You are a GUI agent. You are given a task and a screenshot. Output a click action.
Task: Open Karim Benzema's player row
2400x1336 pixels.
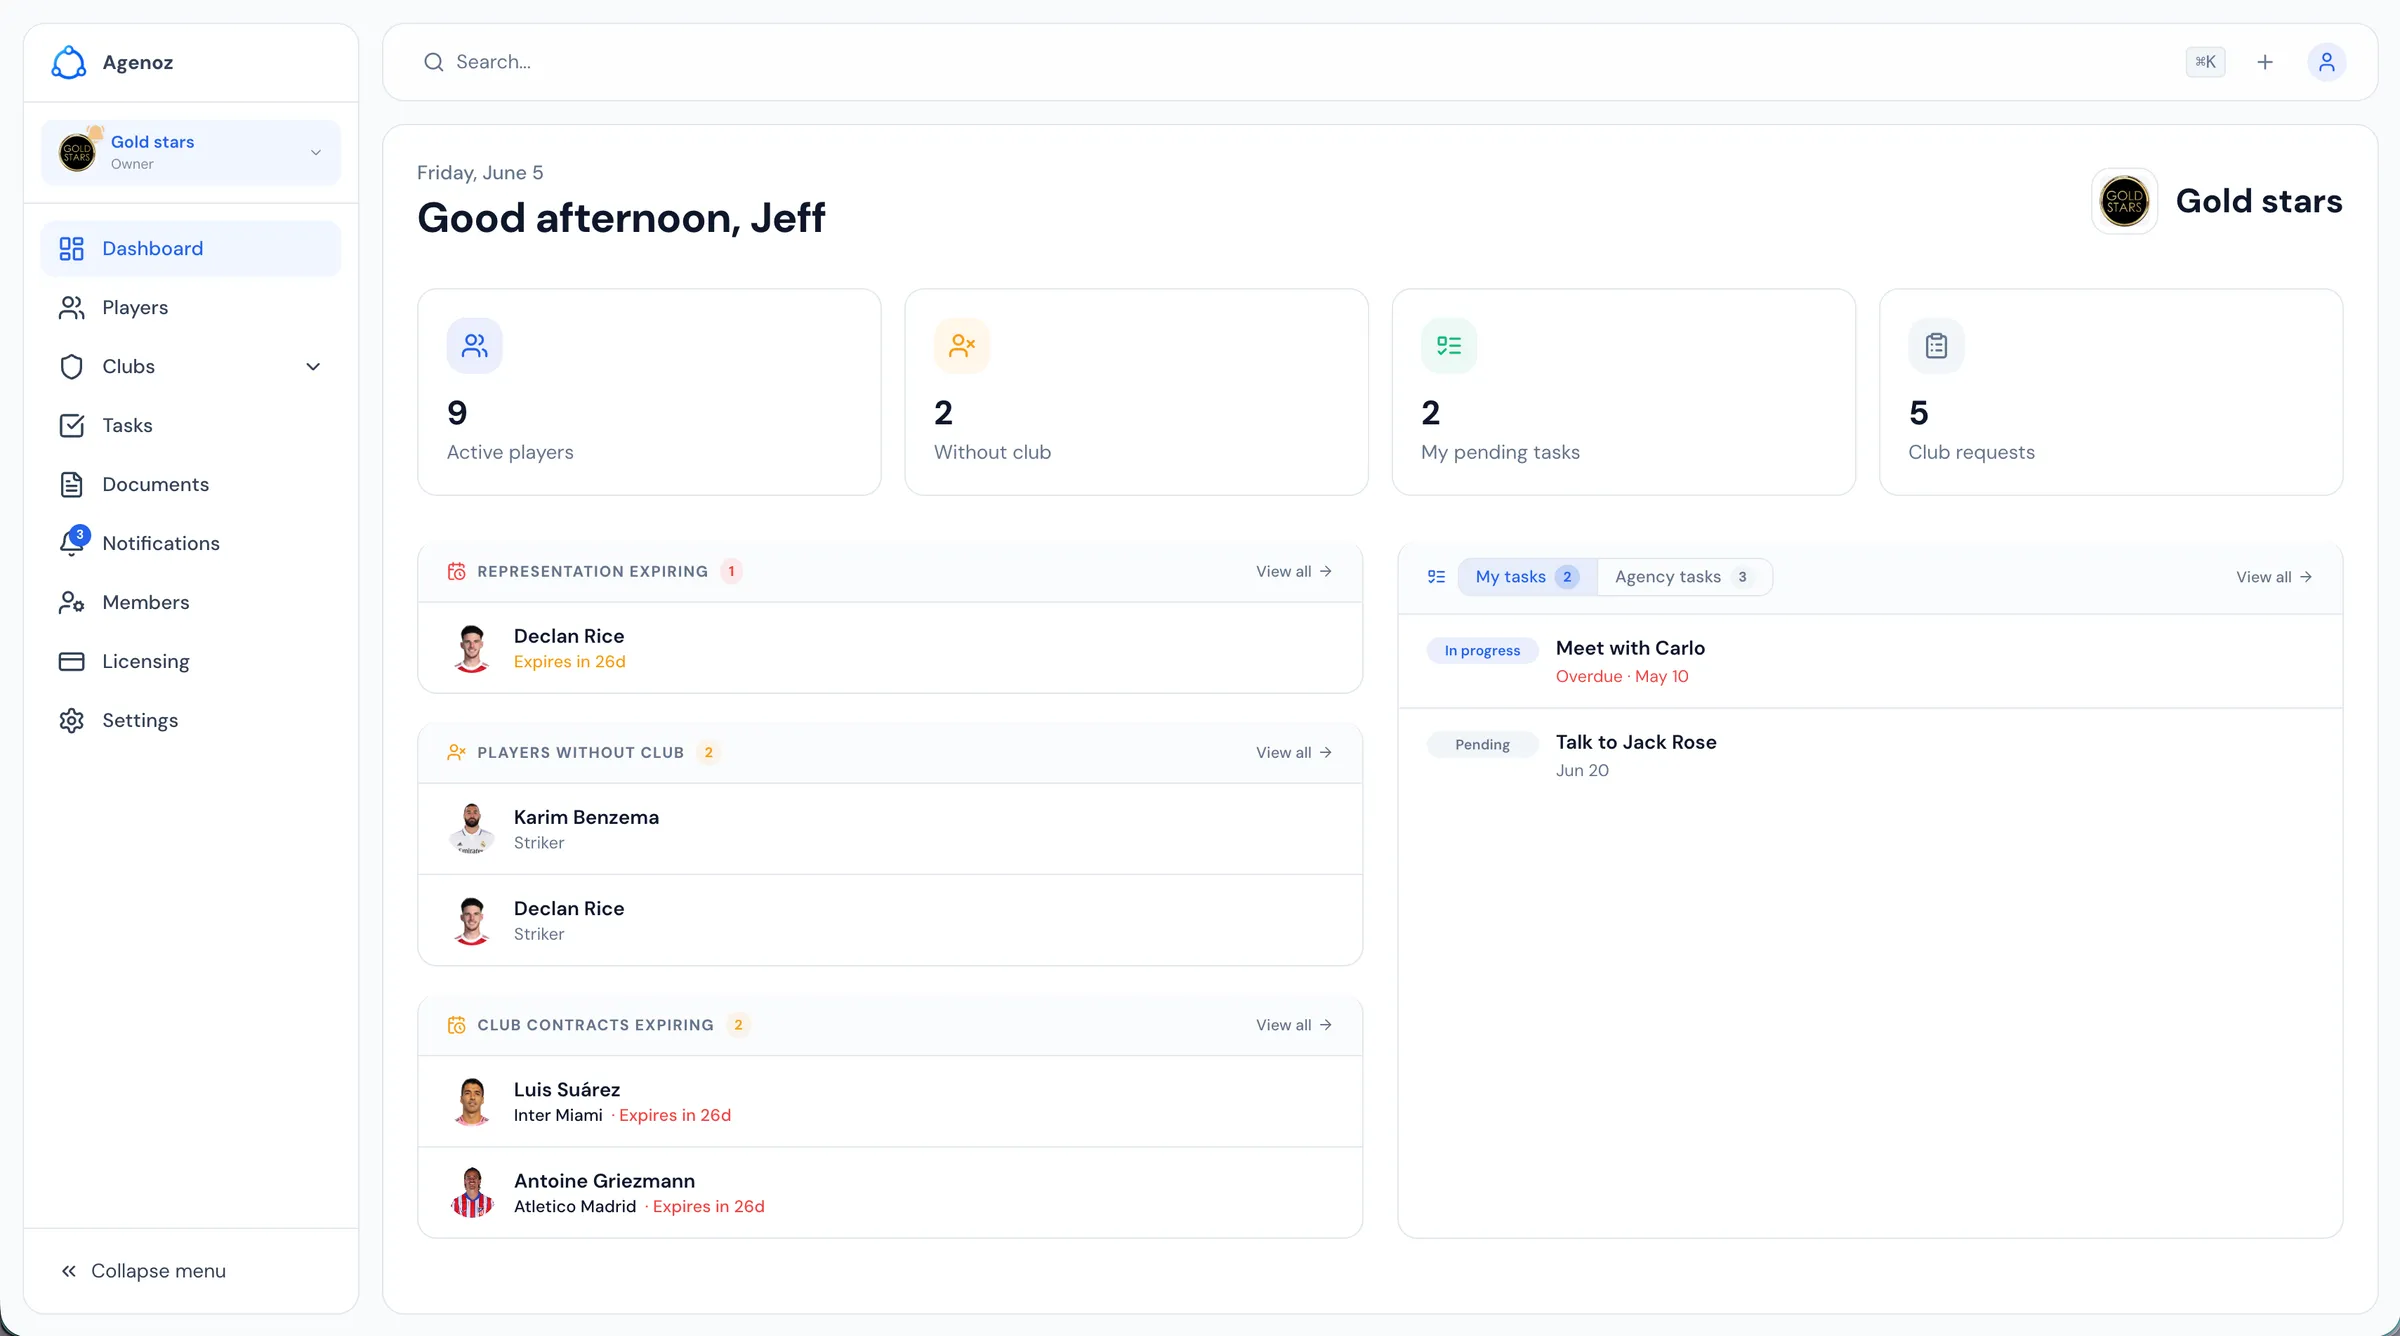(890, 829)
